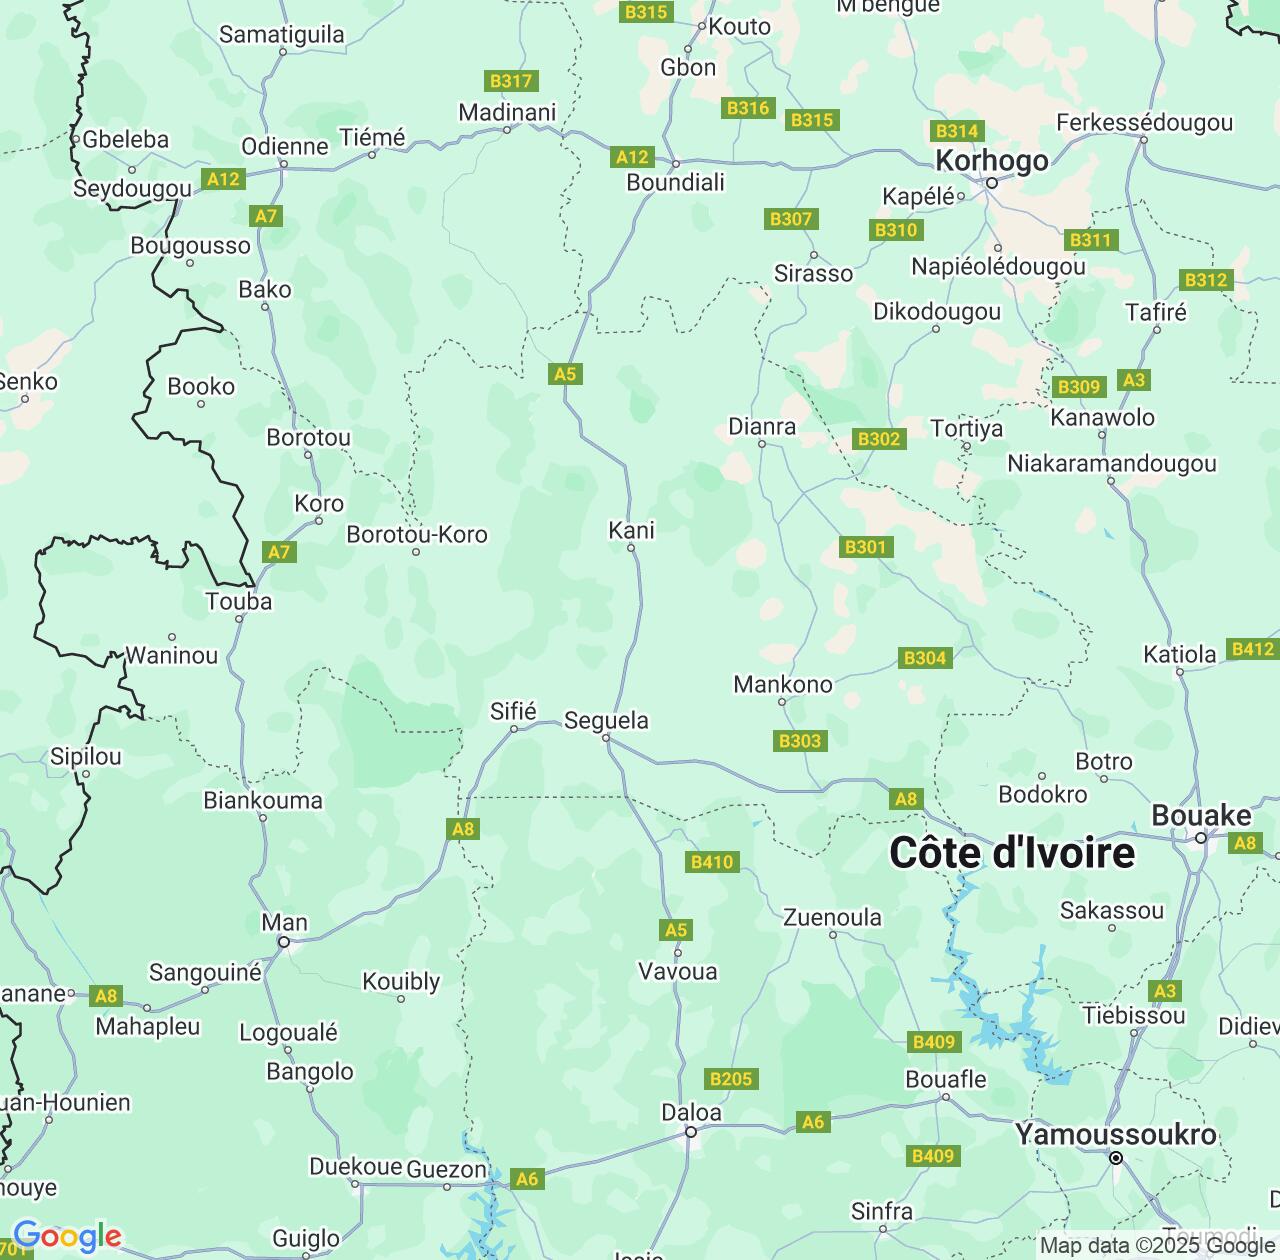
Task: Click the Google logo
Action: pos(67,1237)
